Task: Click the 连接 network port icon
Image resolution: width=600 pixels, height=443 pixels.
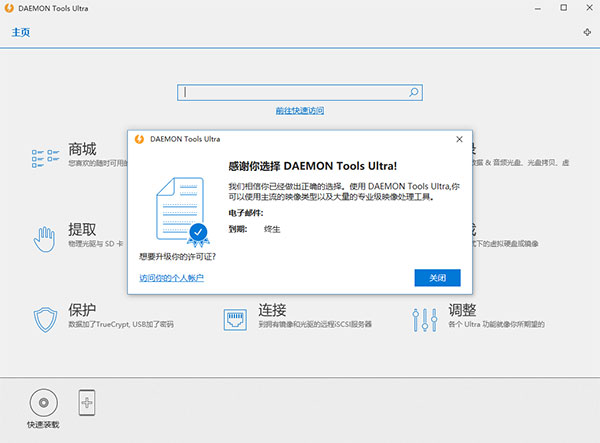Action: pyautogui.click(x=235, y=319)
